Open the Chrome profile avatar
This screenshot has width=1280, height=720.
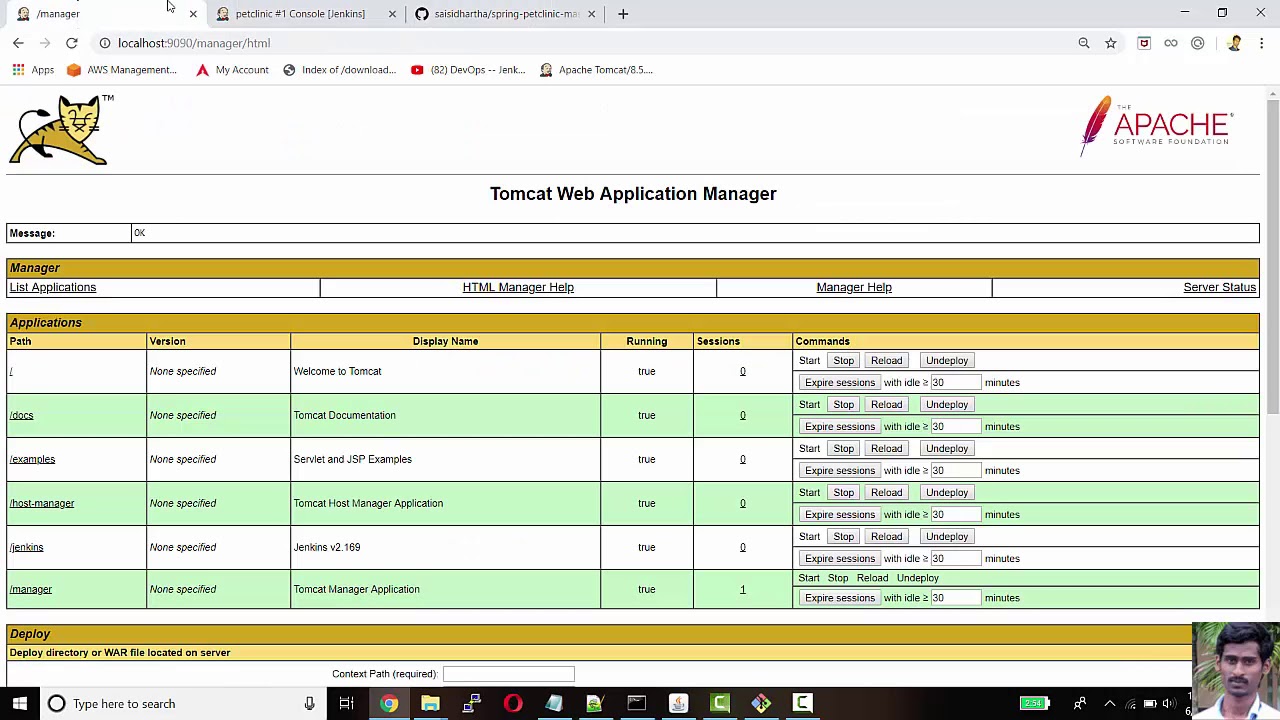(x=1234, y=43)
